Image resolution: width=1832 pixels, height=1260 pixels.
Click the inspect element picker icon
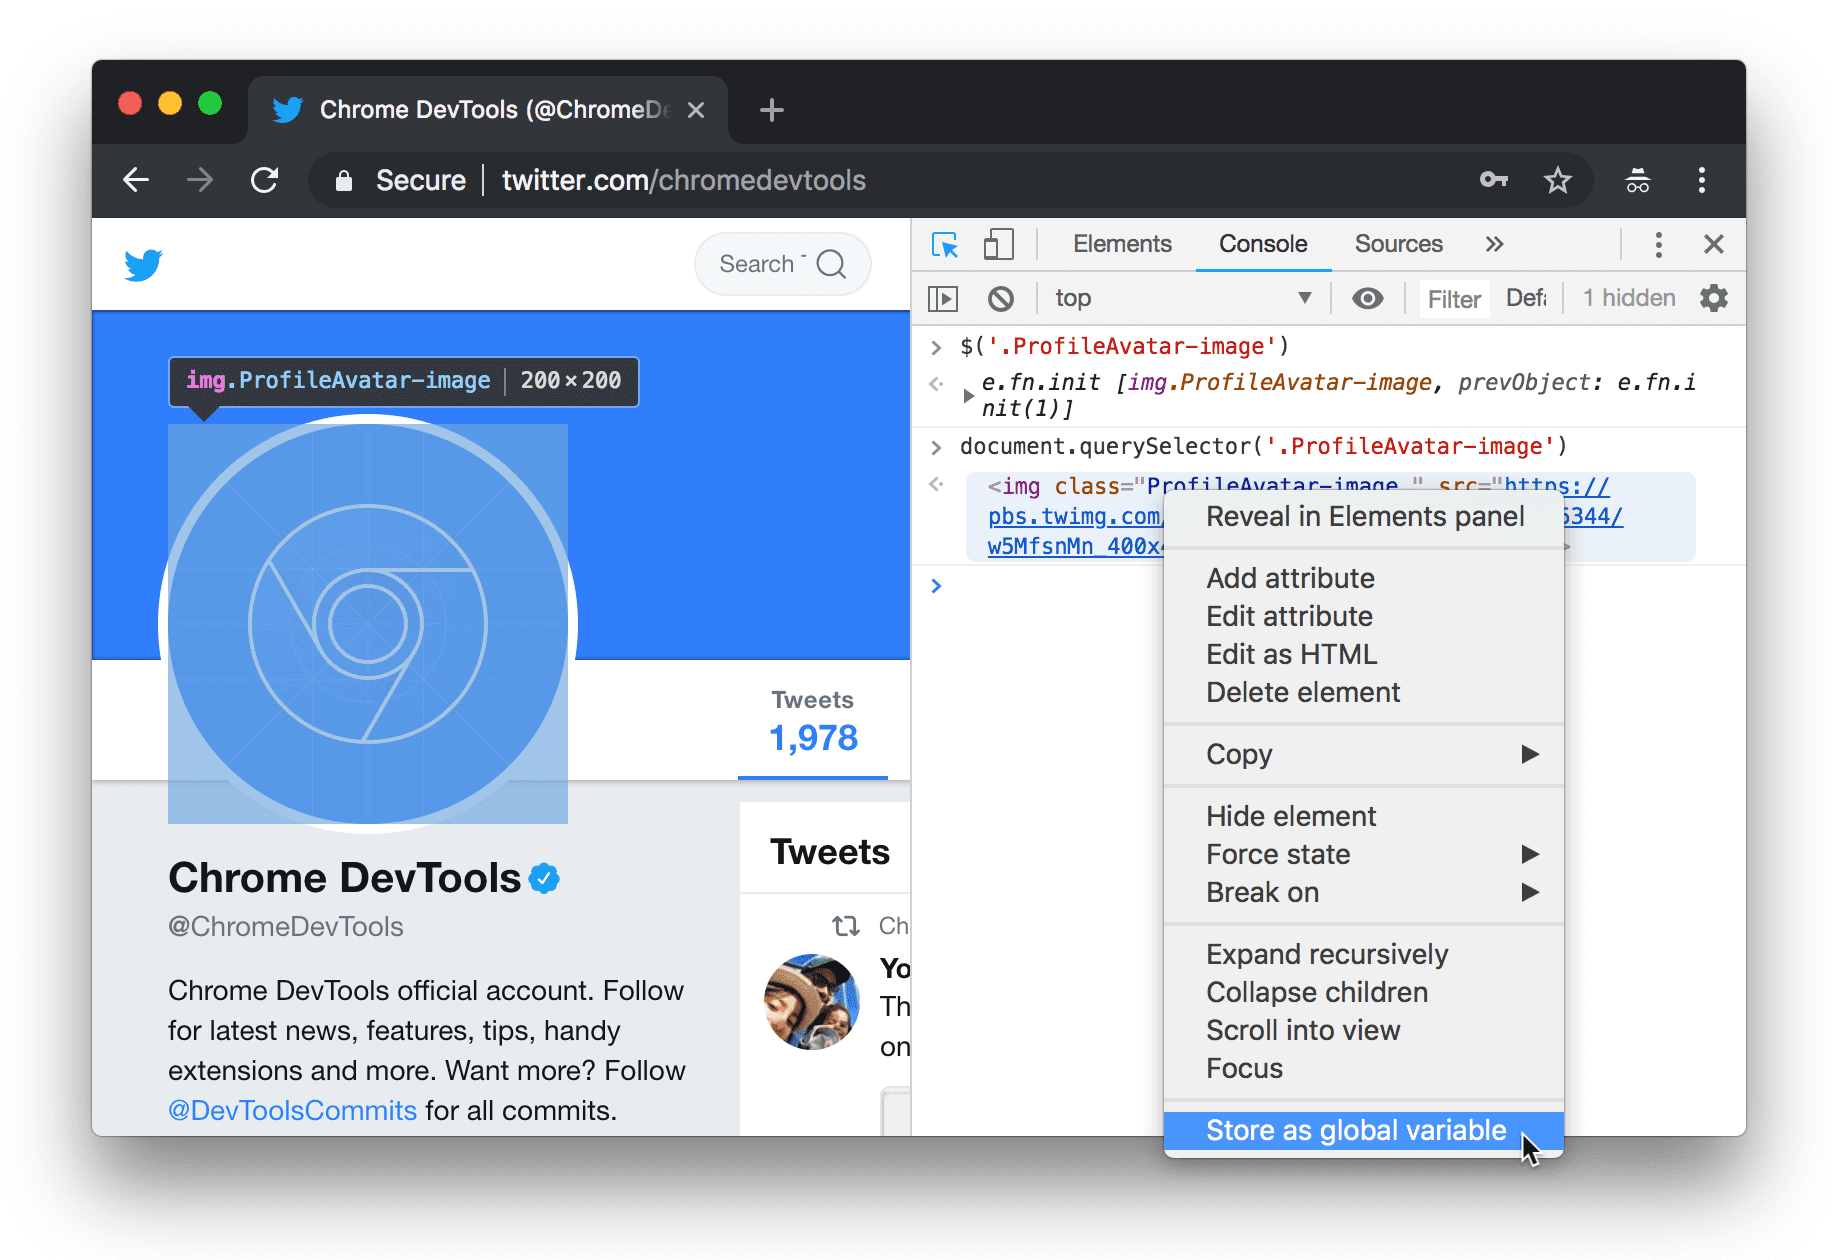coord(944,245)
